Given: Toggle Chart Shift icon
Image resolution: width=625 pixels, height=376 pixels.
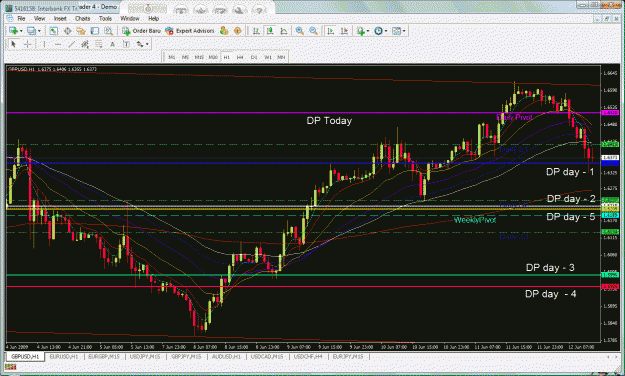Looking at the screenshot, I should pyautogui.click(x=344, y=31).
